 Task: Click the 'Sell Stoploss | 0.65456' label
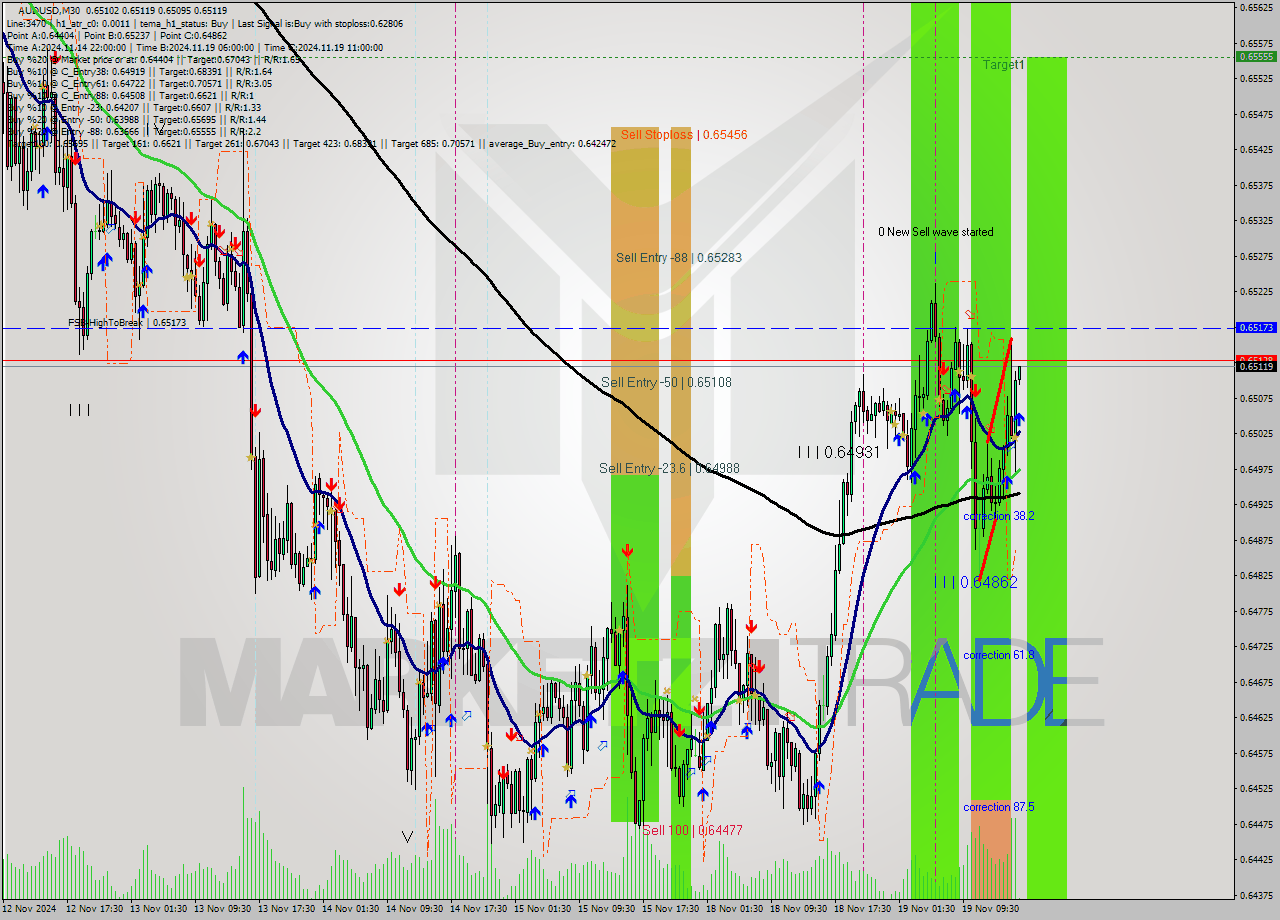pyautogui.click(x=684, y=134)
